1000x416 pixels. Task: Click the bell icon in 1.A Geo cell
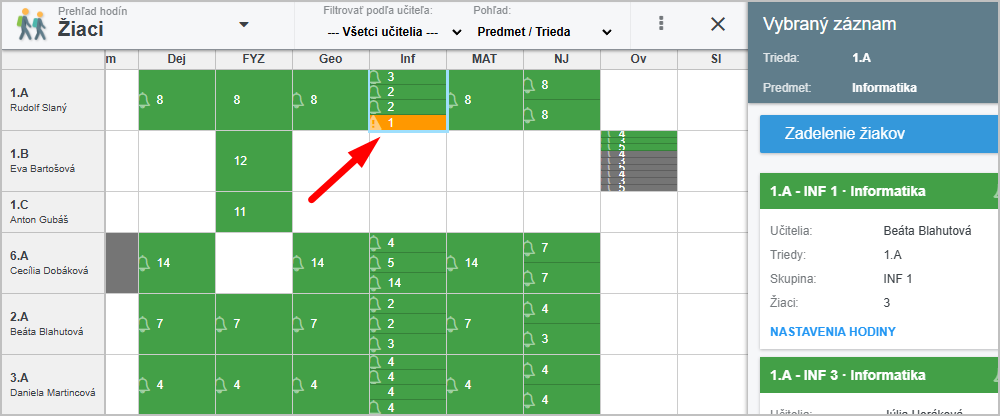299,100
